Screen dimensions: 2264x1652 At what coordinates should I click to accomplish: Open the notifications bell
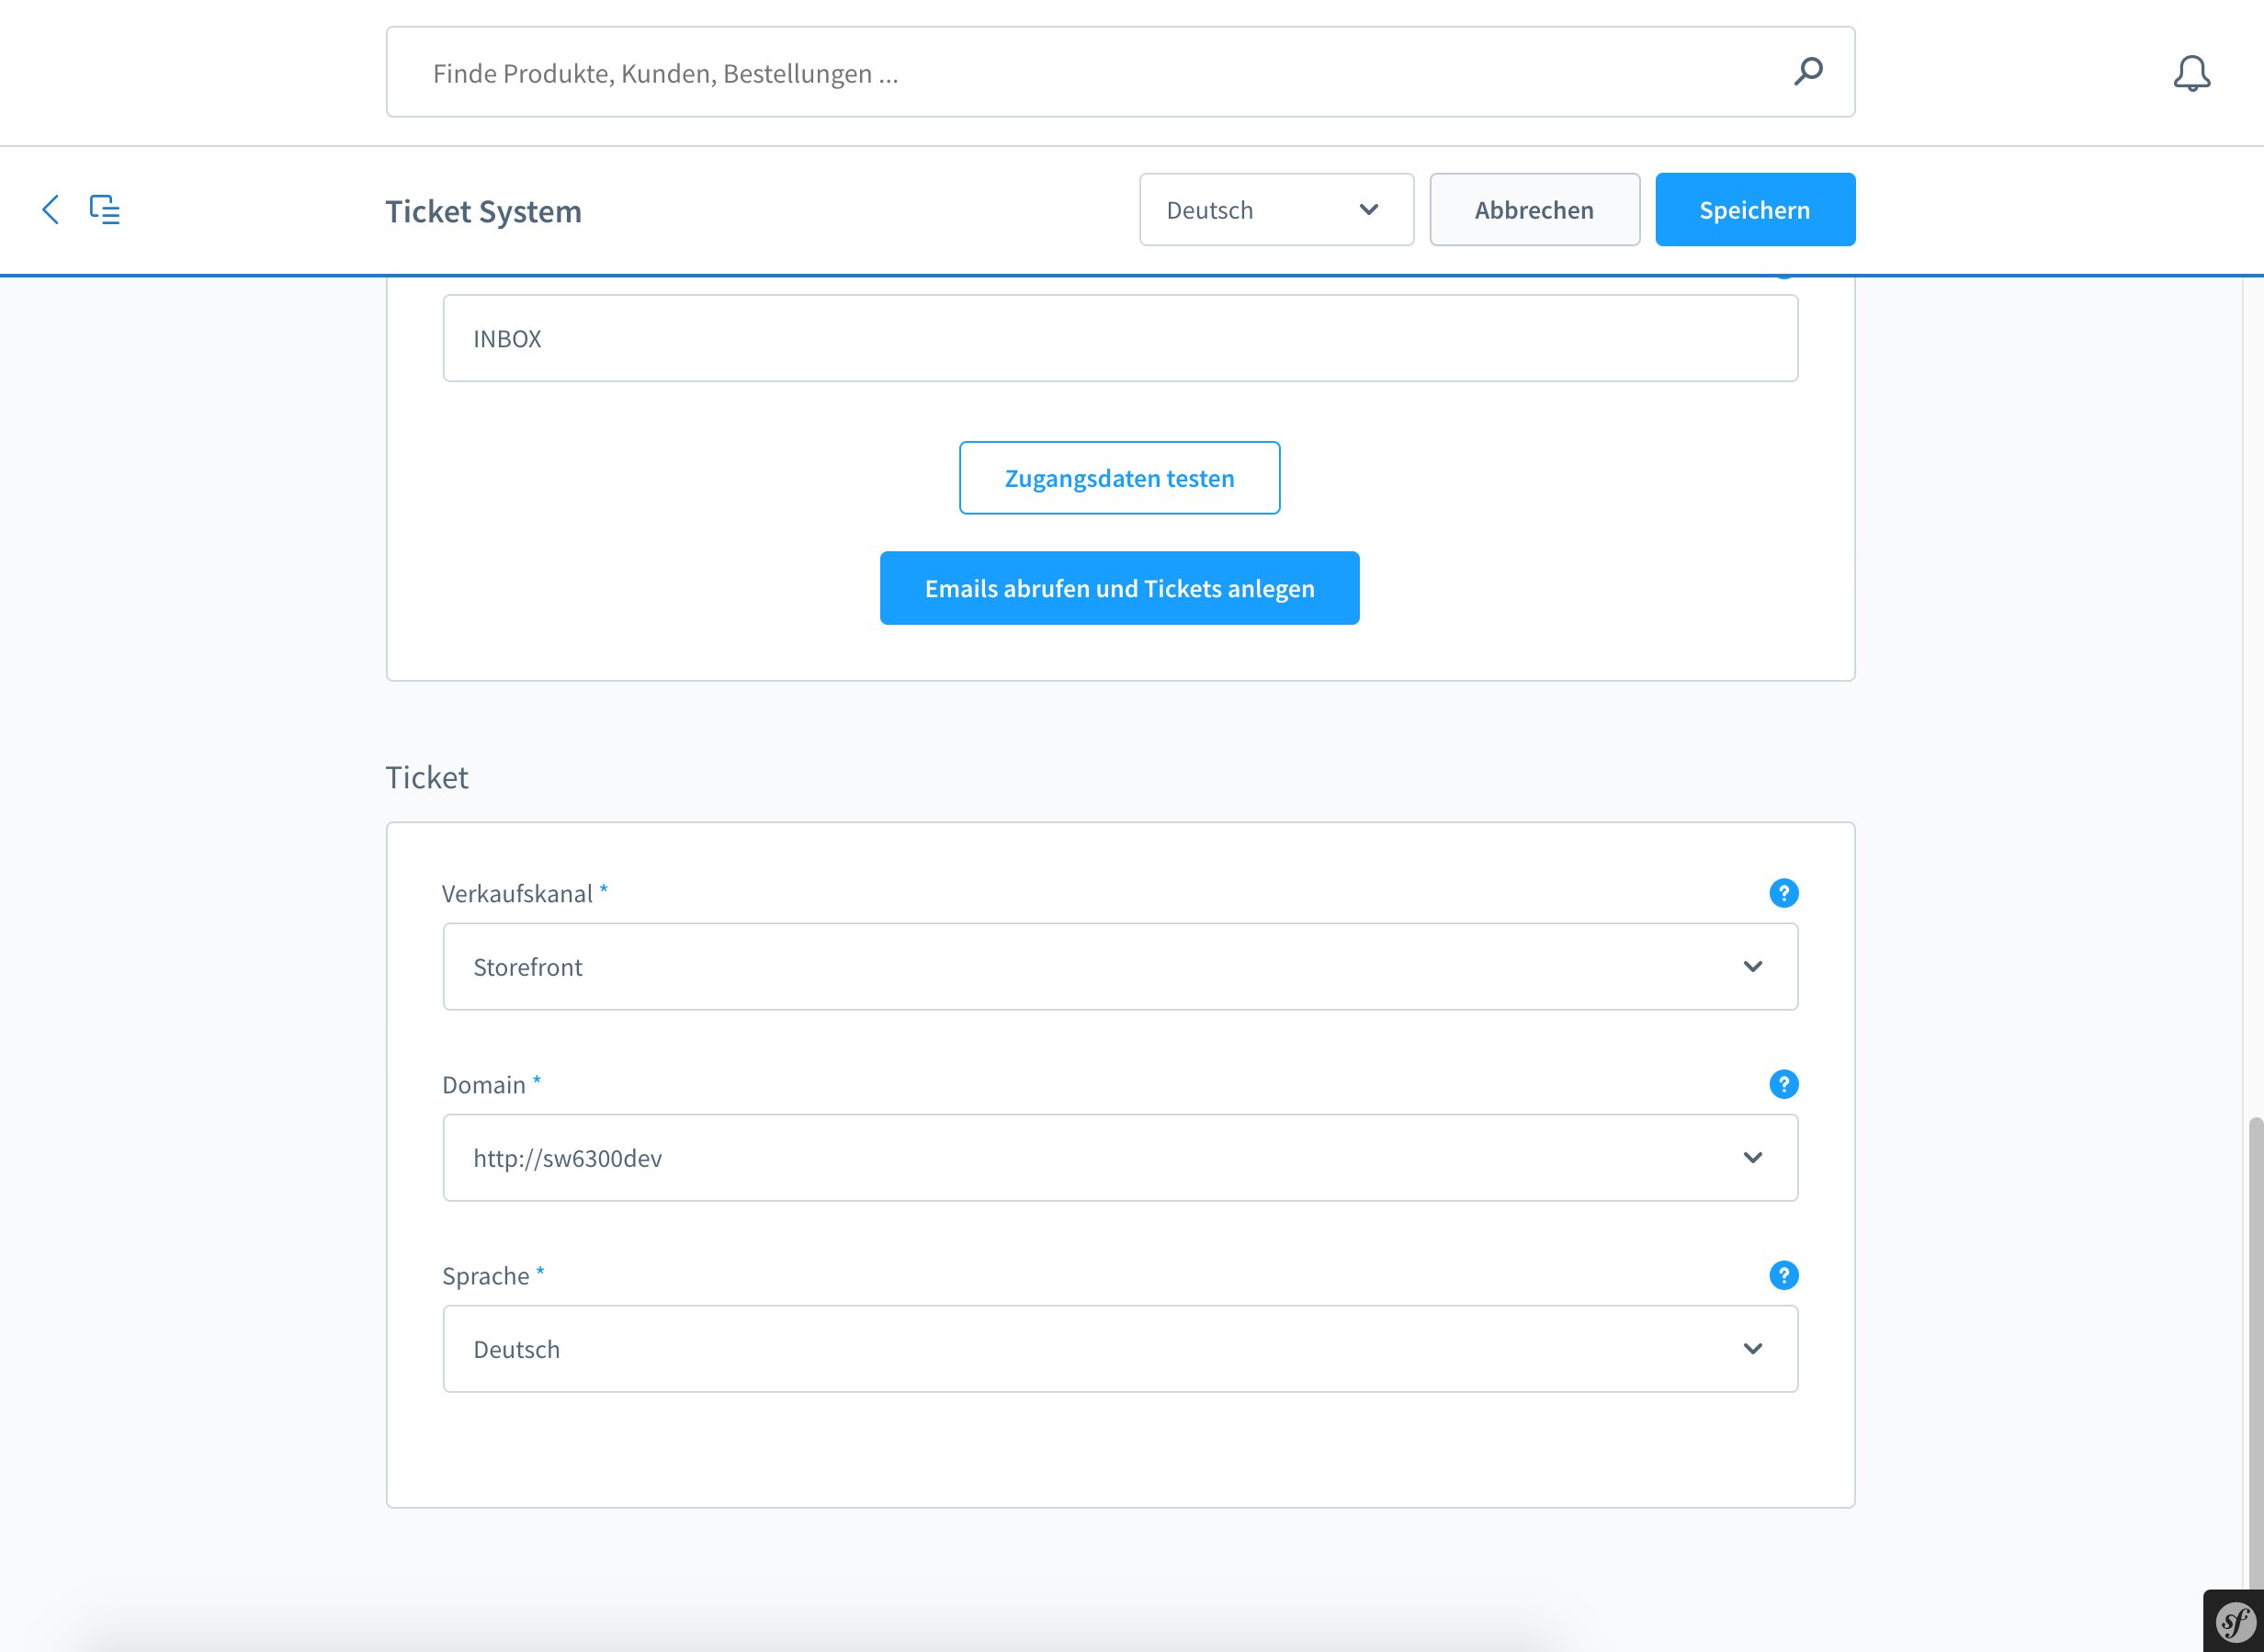(2191, 73)
